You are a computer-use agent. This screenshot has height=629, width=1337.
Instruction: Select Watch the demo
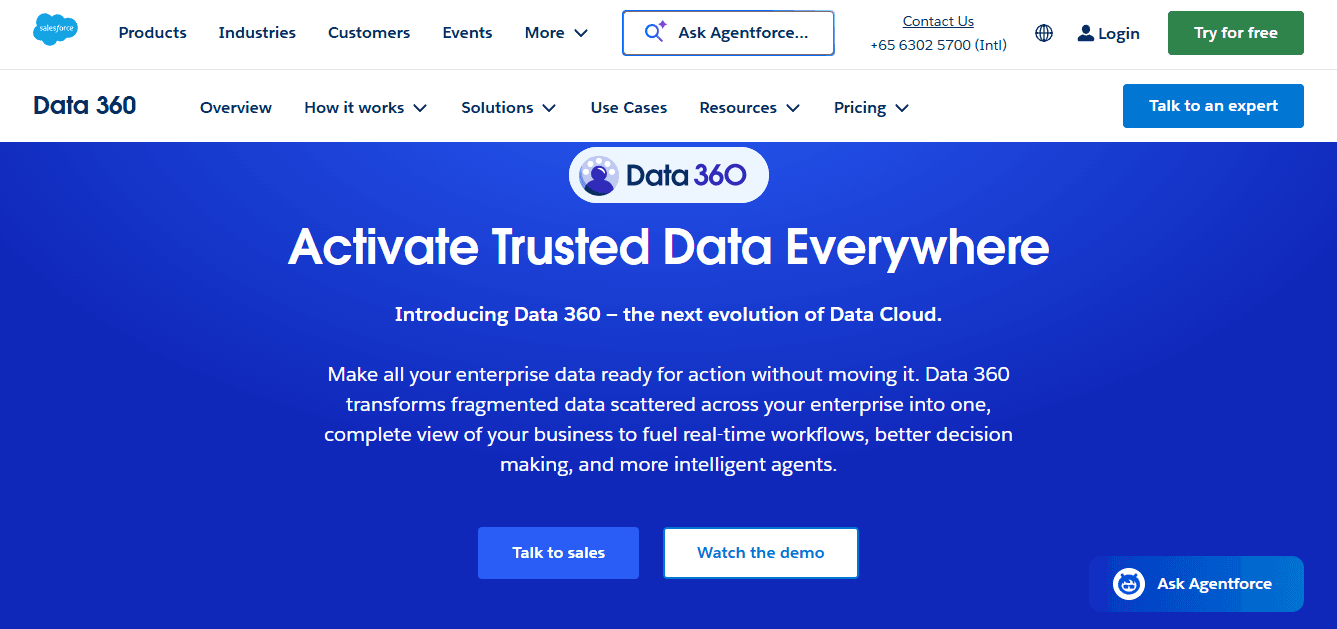click(x=760, y=552)
